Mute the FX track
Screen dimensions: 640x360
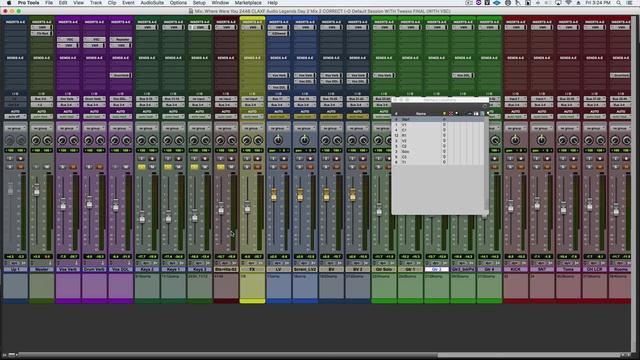tap(258, 167)
